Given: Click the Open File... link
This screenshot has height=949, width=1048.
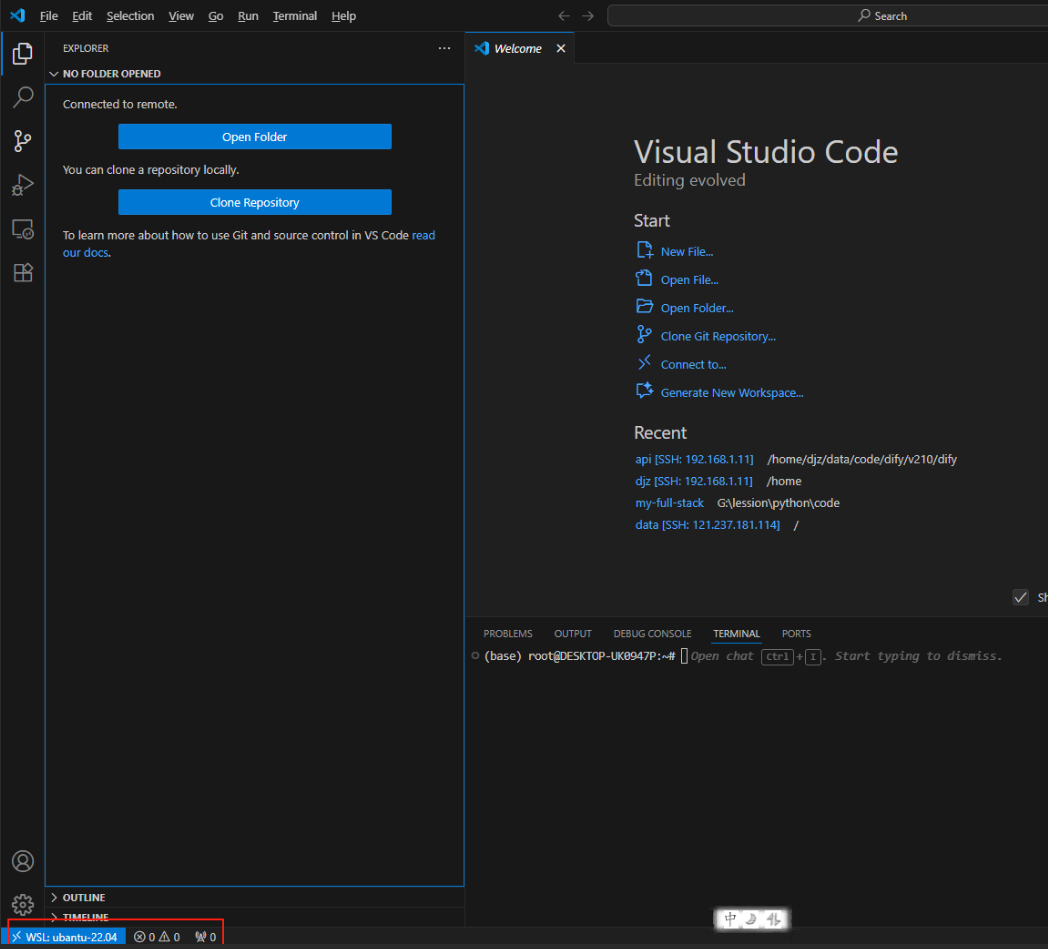Looking at the screenshot, I should [x=690, y=279].
